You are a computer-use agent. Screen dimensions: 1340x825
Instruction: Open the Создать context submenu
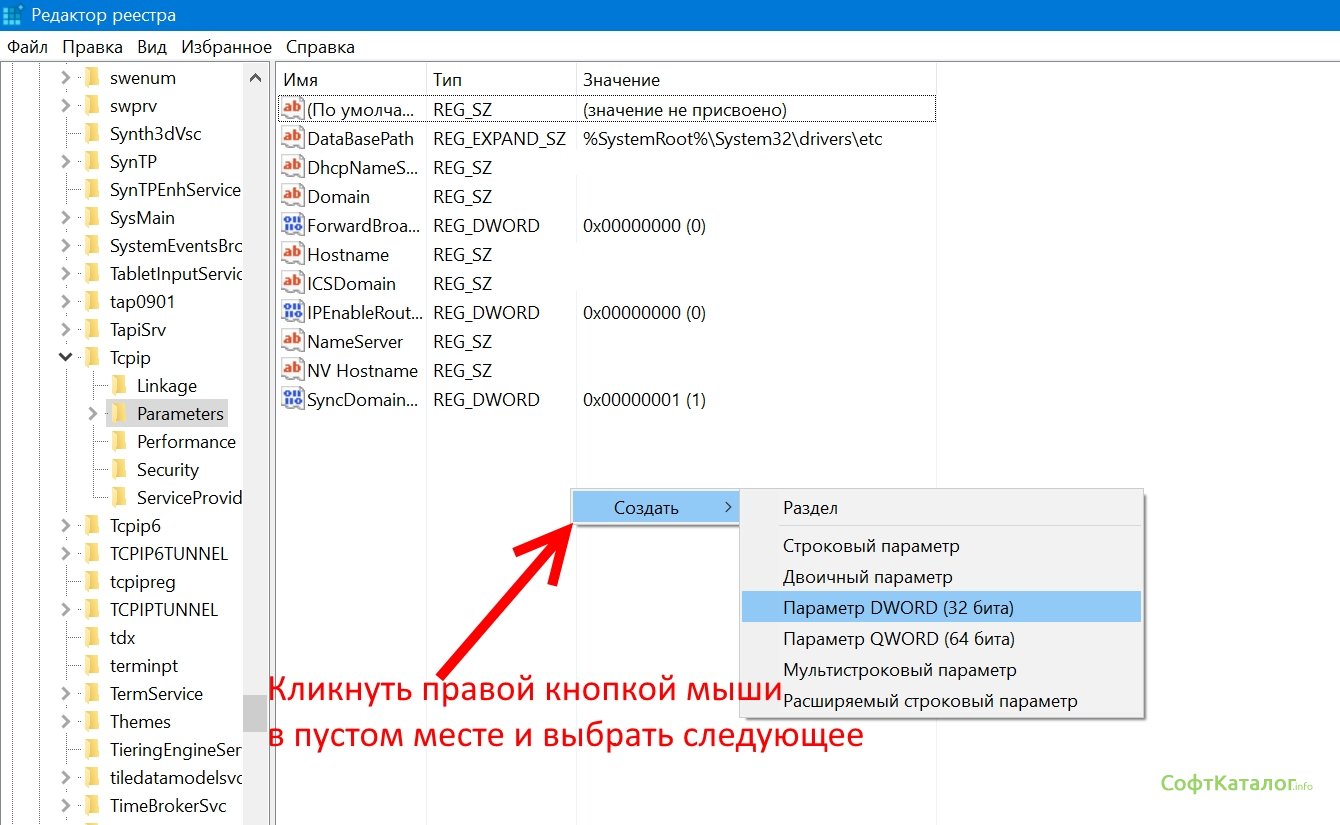[x=655, y=508]
